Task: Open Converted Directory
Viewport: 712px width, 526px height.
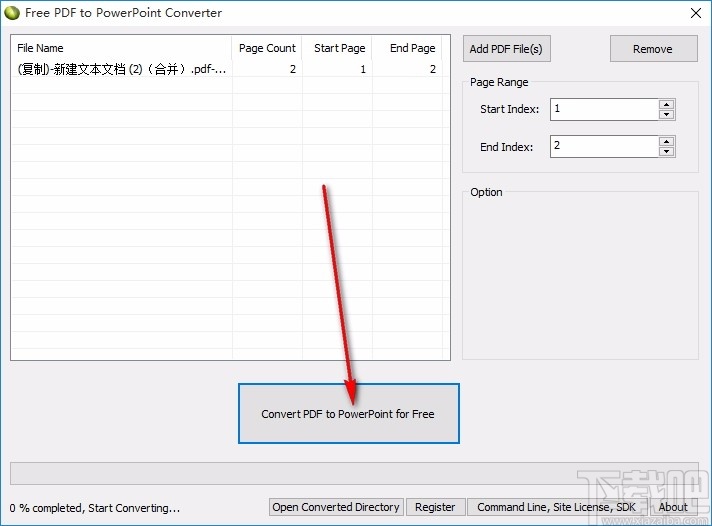Action: 336,507
